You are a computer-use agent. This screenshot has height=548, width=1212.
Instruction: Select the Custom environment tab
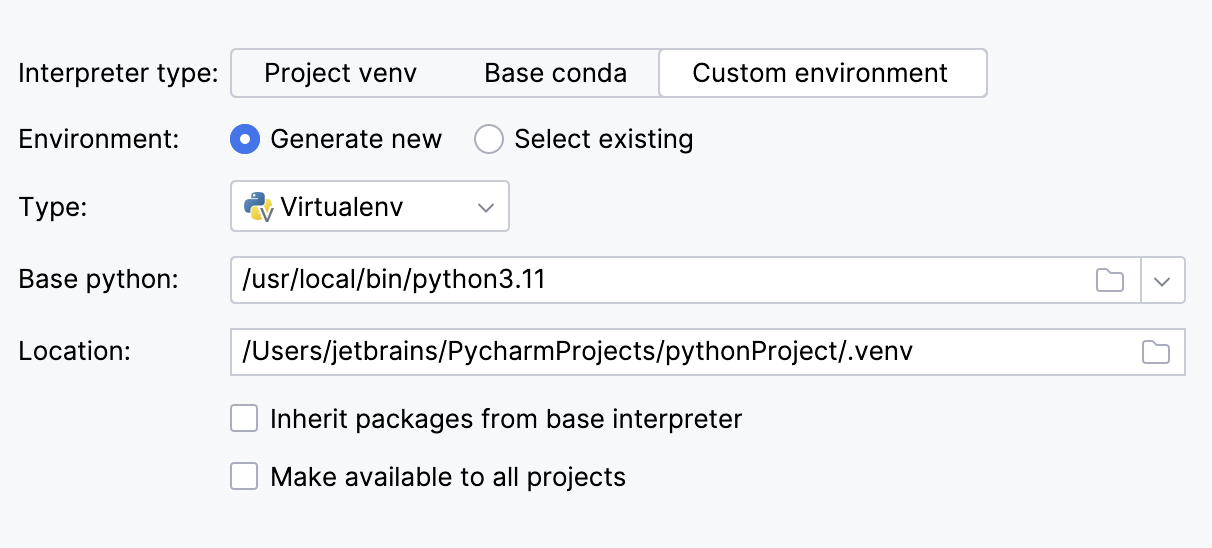[x=820, y=73]
